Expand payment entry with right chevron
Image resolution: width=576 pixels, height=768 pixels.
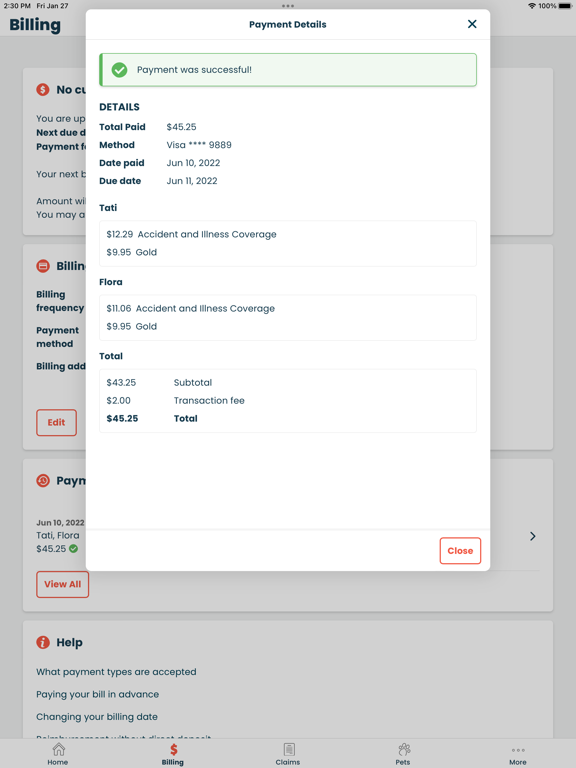[x=533, y=536]
